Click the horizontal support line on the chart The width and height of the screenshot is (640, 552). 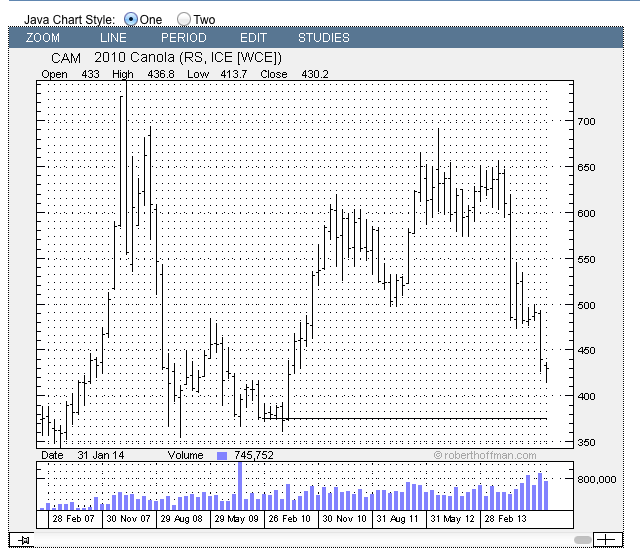pyautogui.click(x=404, y=419)
